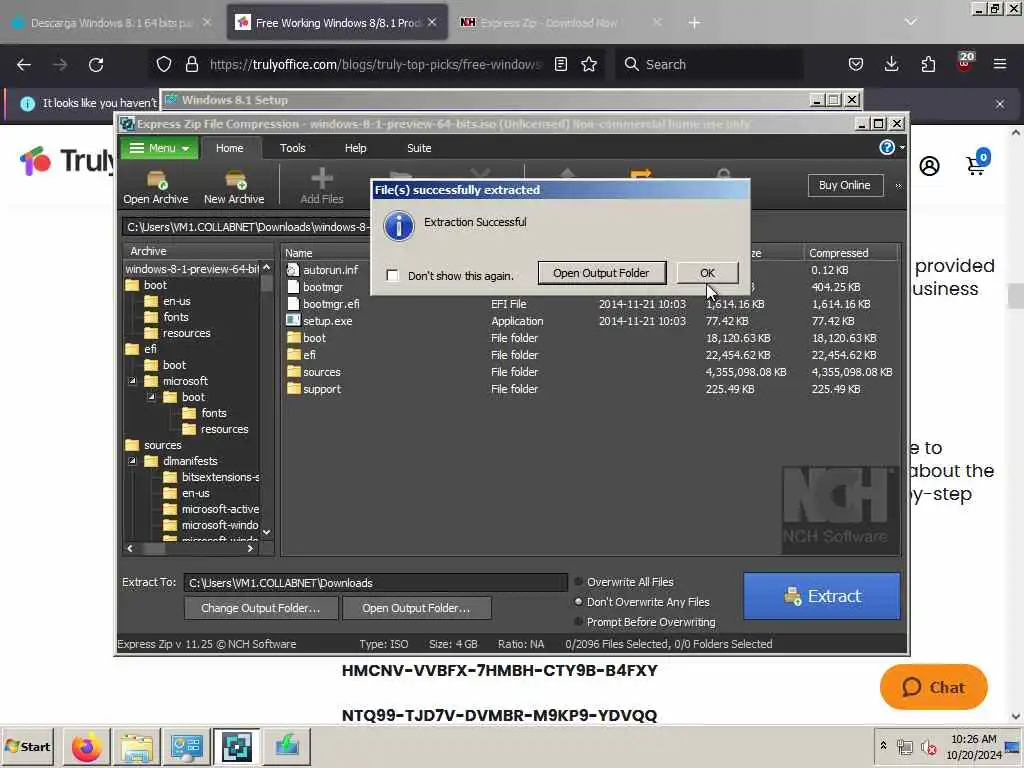This screenshot has width=1024, height=768.
Task: Click the Truly Office account icon
Action: (x=929, y=166)
